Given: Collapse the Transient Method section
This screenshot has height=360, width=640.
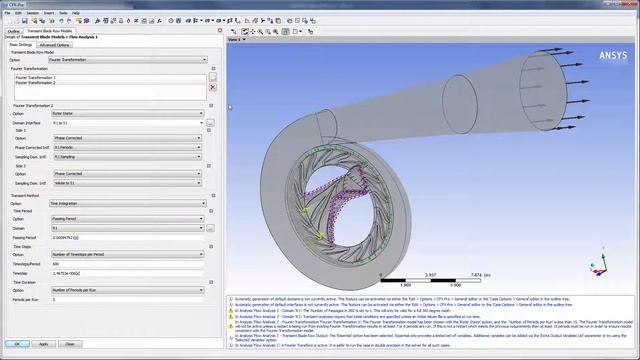Looking at the screenshot, I should pos(213,196).
